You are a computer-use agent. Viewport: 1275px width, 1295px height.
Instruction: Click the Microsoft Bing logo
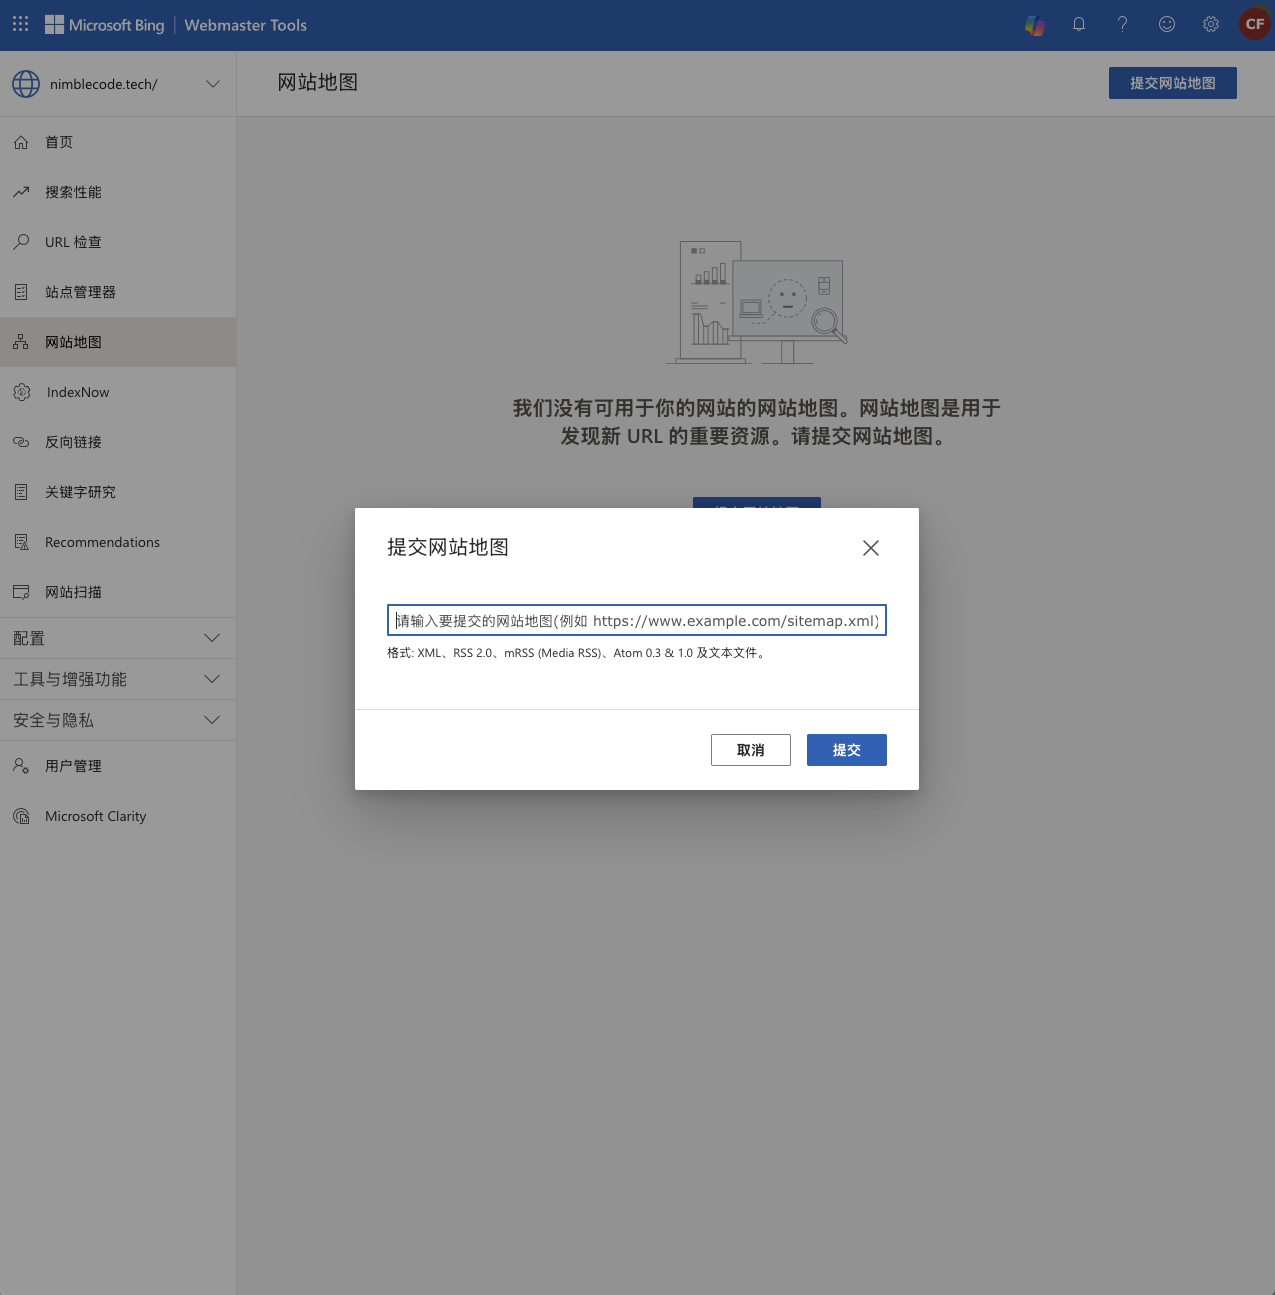coord(105,25)
